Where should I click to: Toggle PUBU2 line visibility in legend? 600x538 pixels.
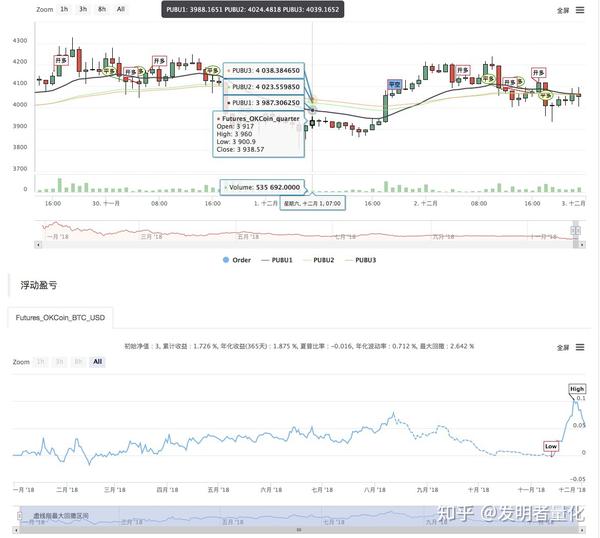[318, 260]
